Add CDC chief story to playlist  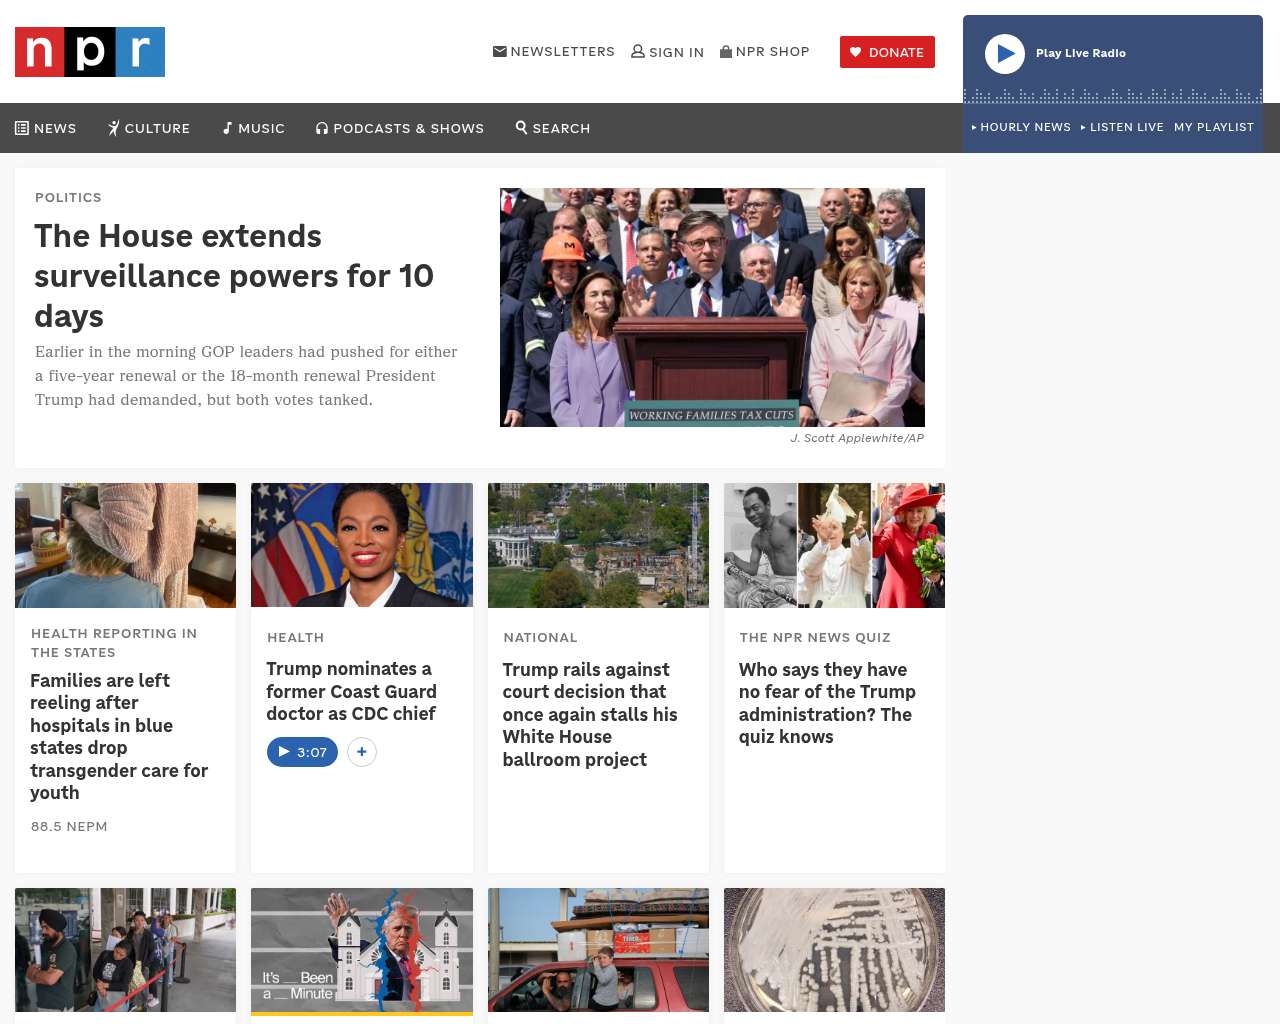[x=362, y=752]
